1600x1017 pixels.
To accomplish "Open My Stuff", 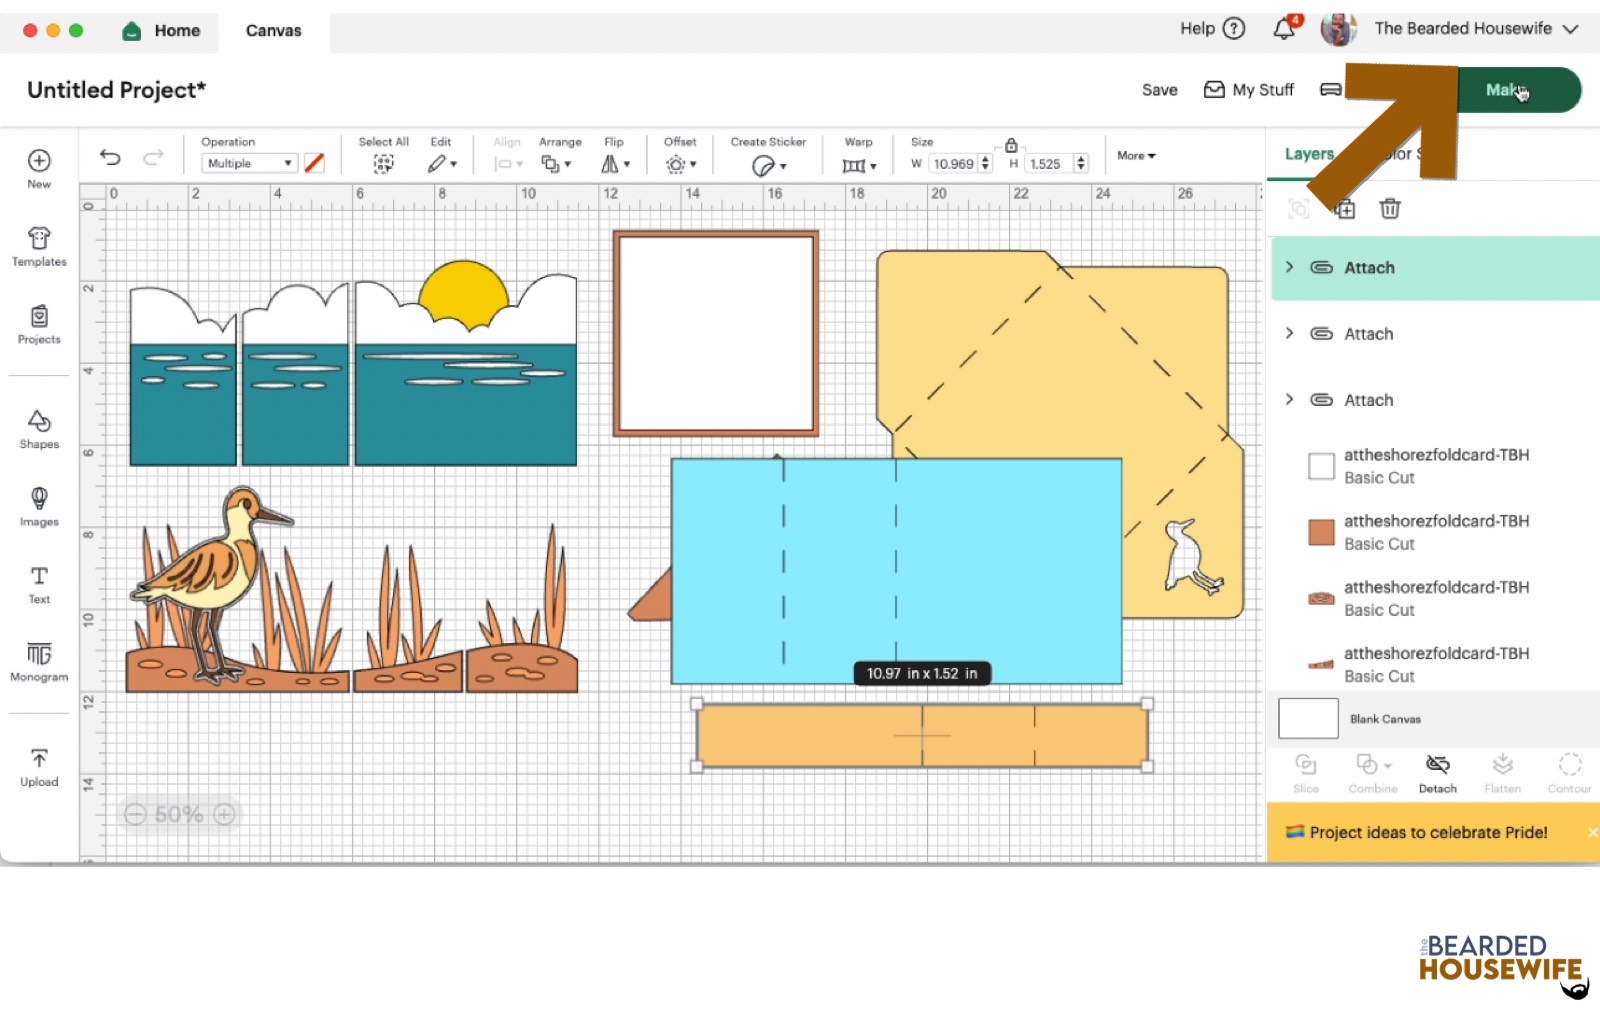I will [1248, 90].
